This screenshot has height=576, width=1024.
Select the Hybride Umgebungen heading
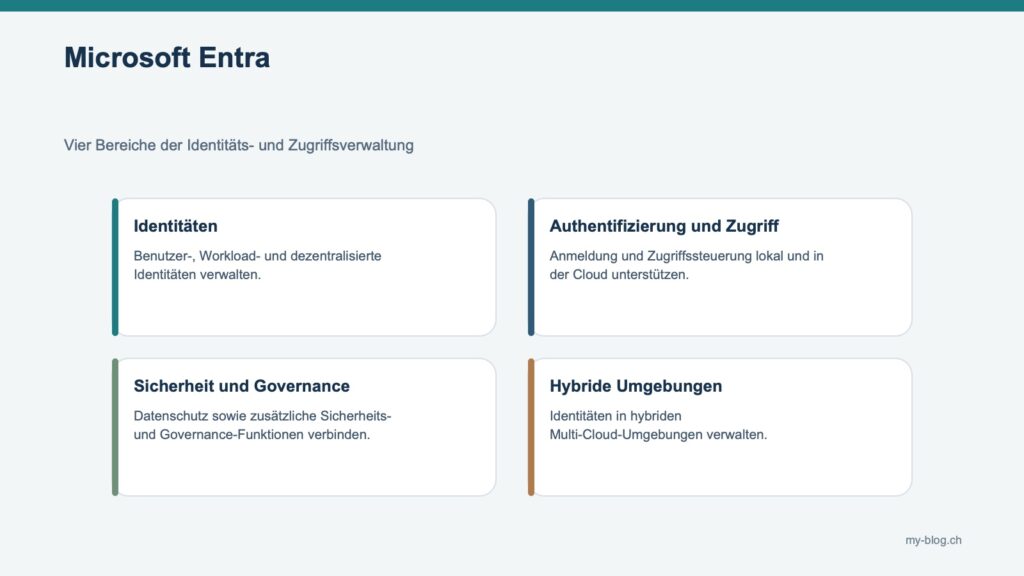(x=635, y=386)
